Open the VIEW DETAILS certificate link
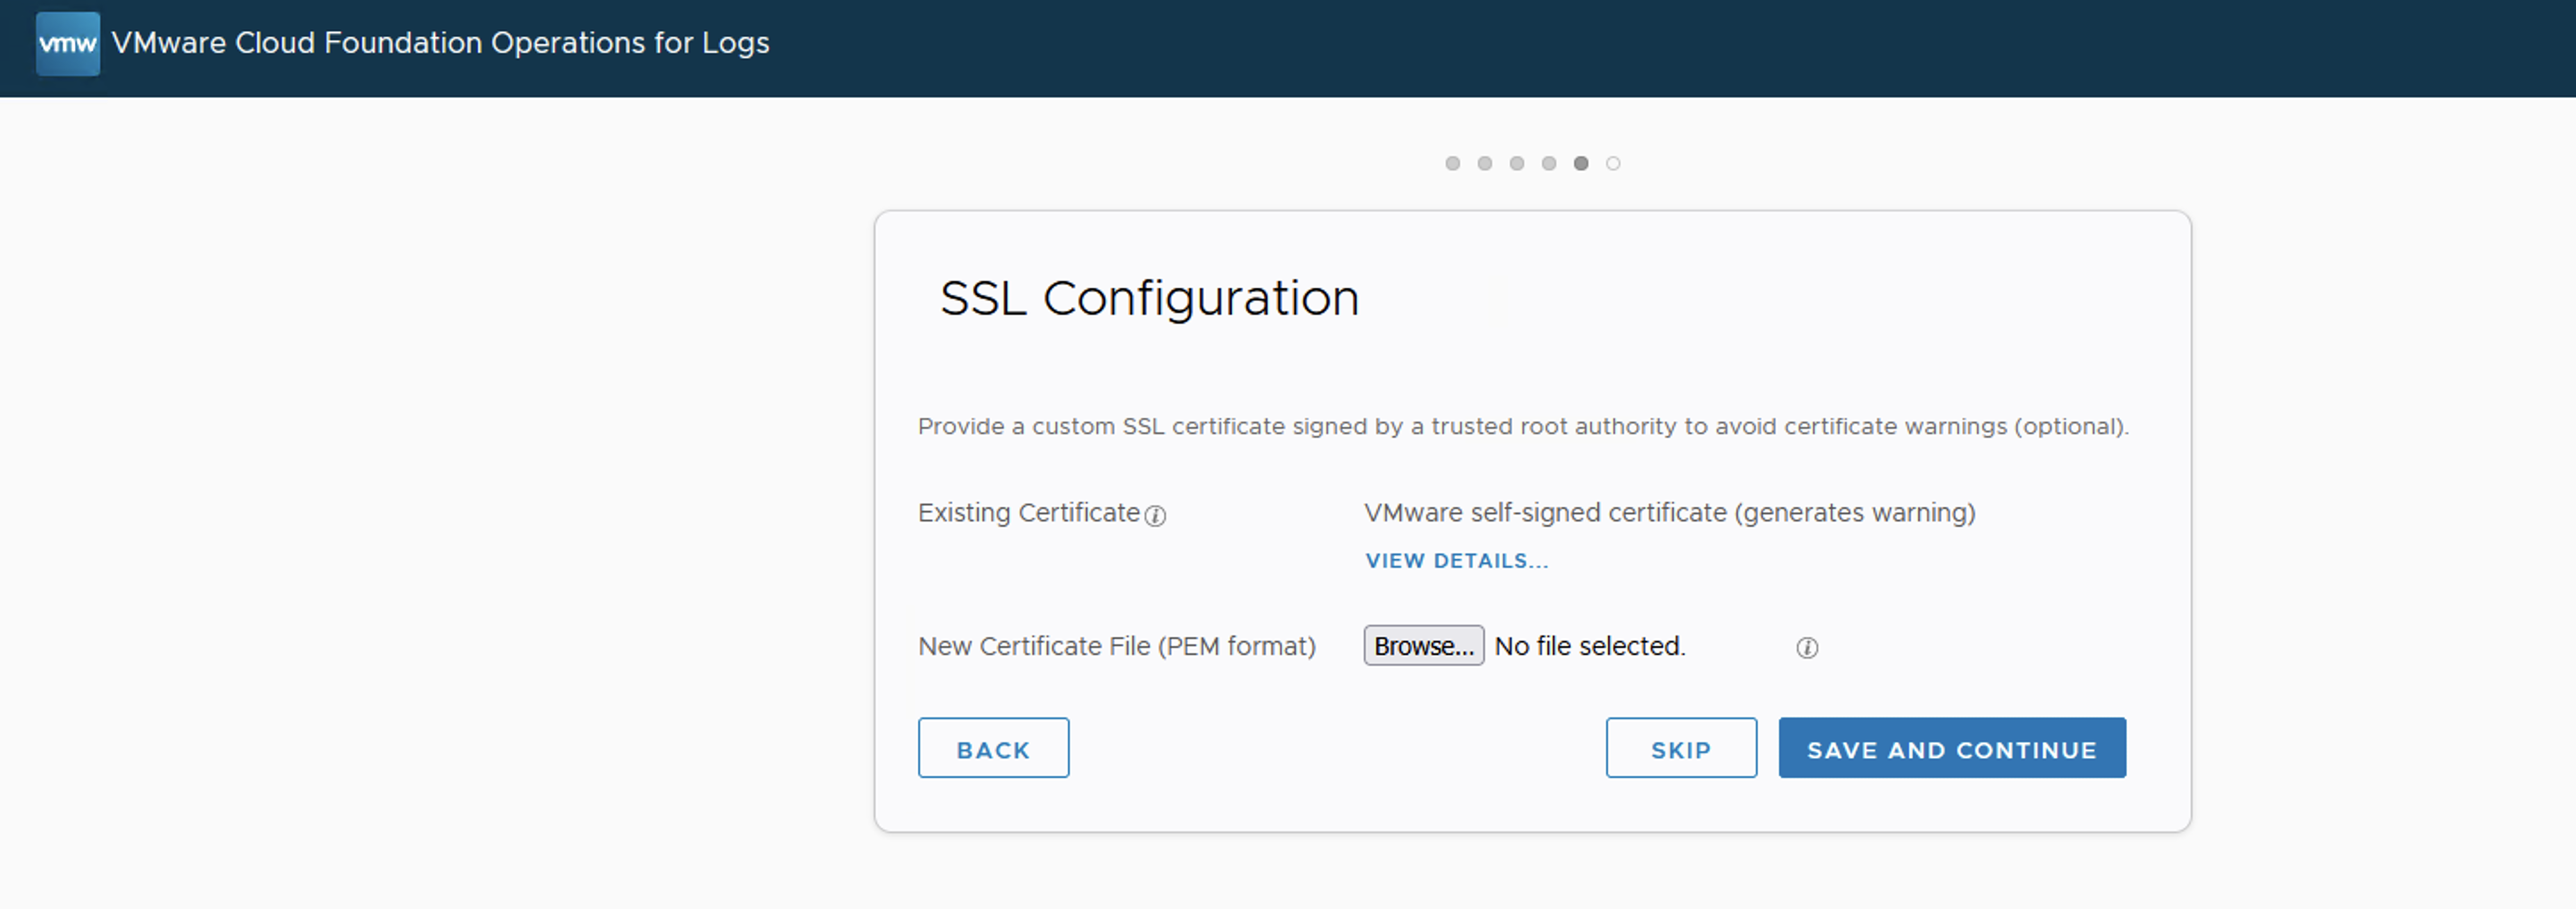 (1456, 561)
